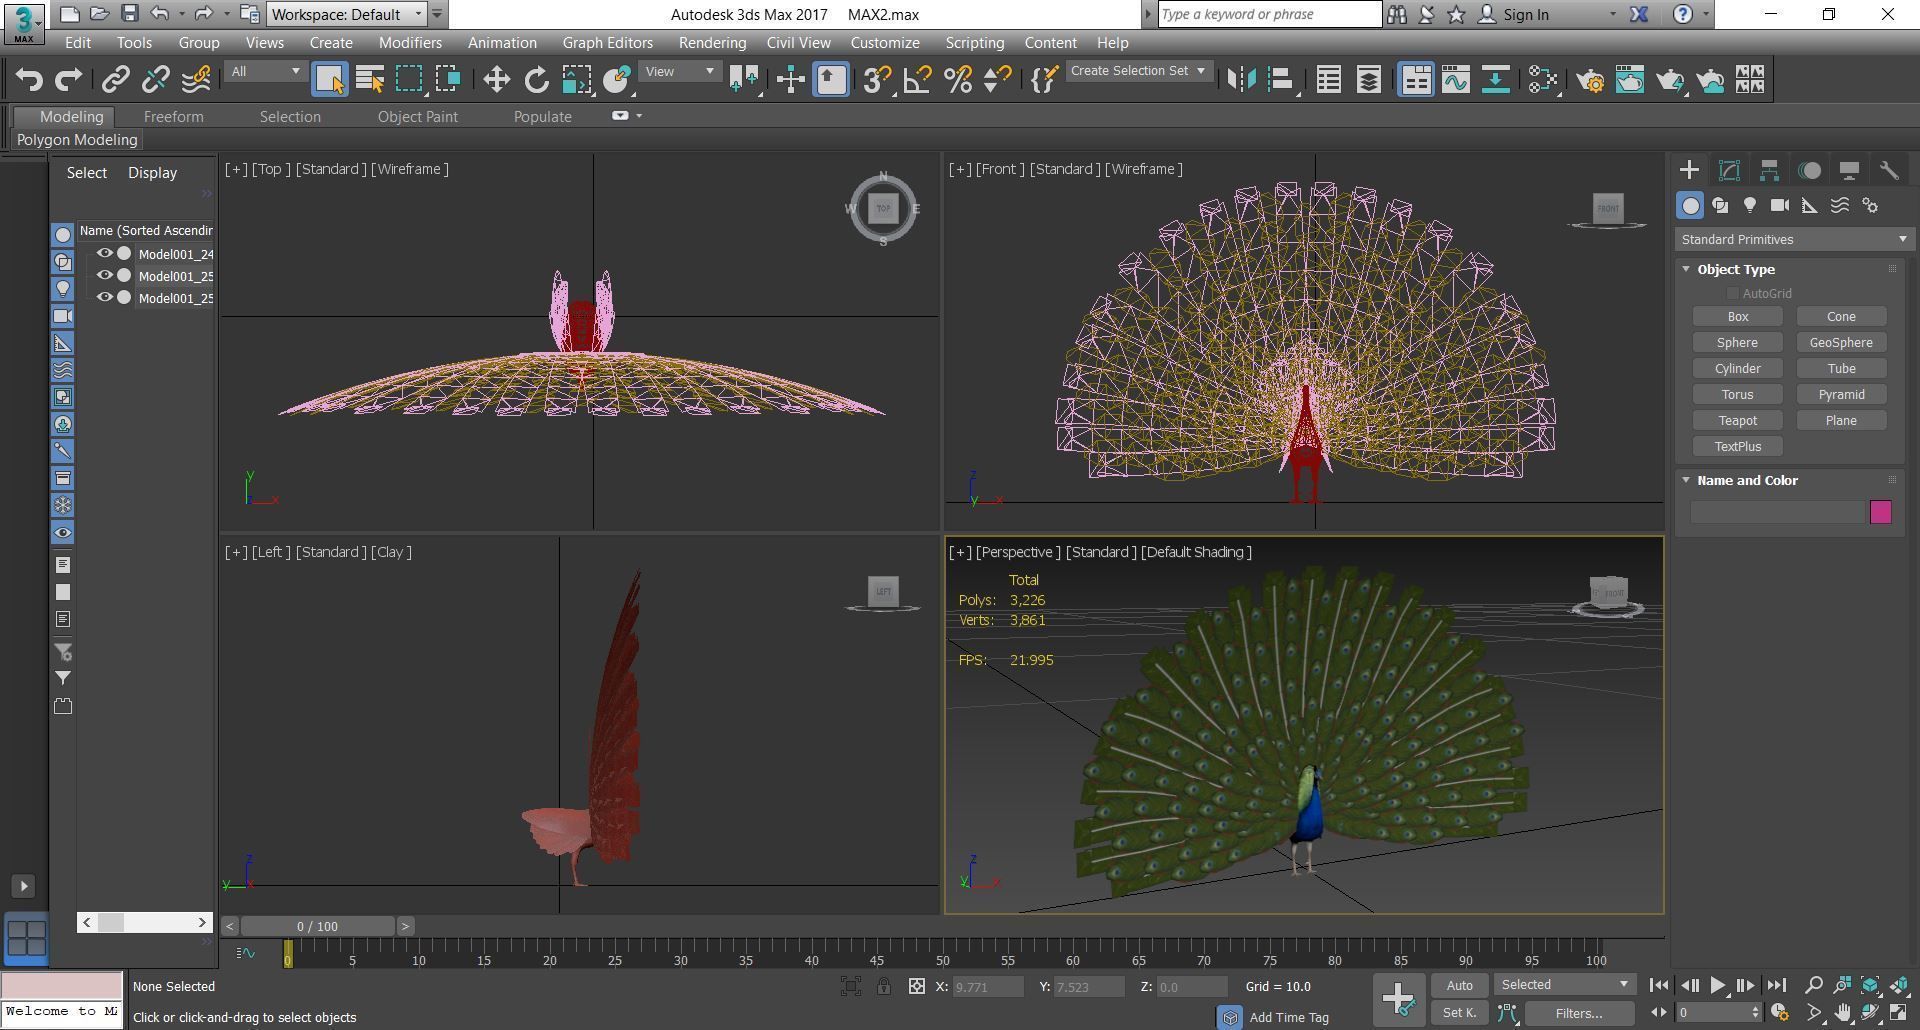Image resolution: width=1920 pixels, height=1030 pixels.
Task: Open the Modifiers menu
Action: (410, 43)
